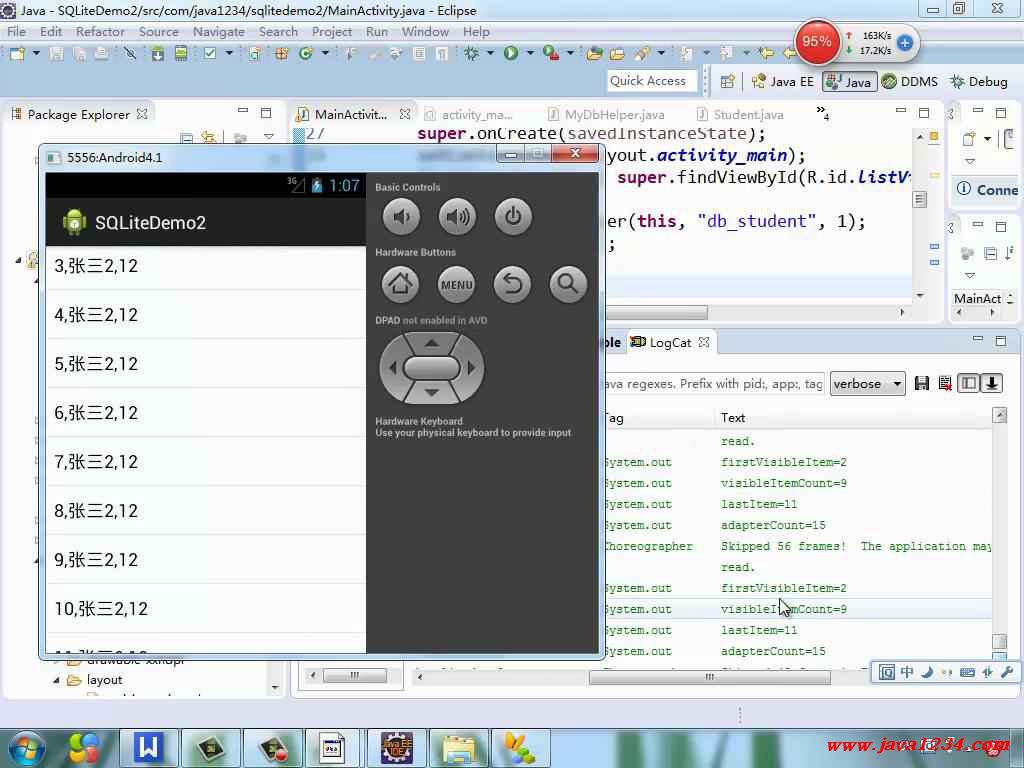This screenshot has height=768, width=1024.
Task: Click the Run External Tools toolbar icon
Action: (551, 54)
